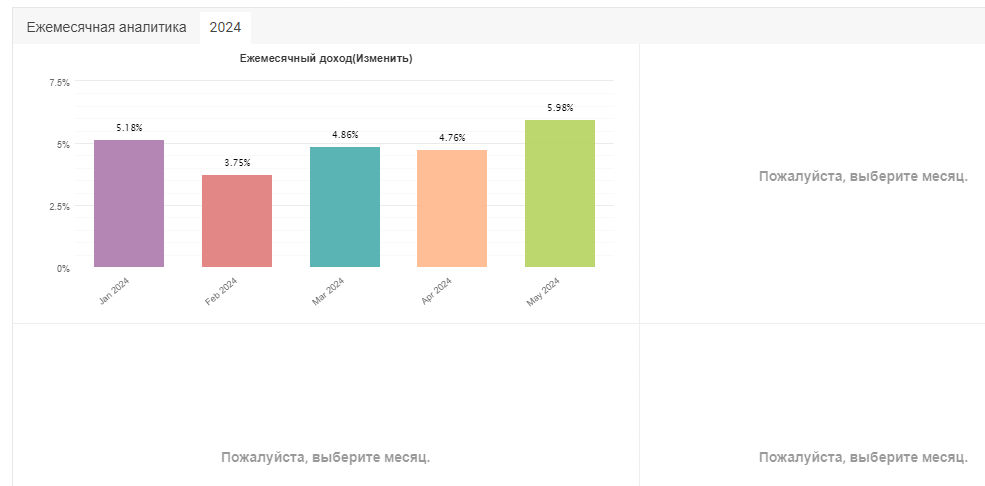Click the 5.18% value label

coord(129,128)
